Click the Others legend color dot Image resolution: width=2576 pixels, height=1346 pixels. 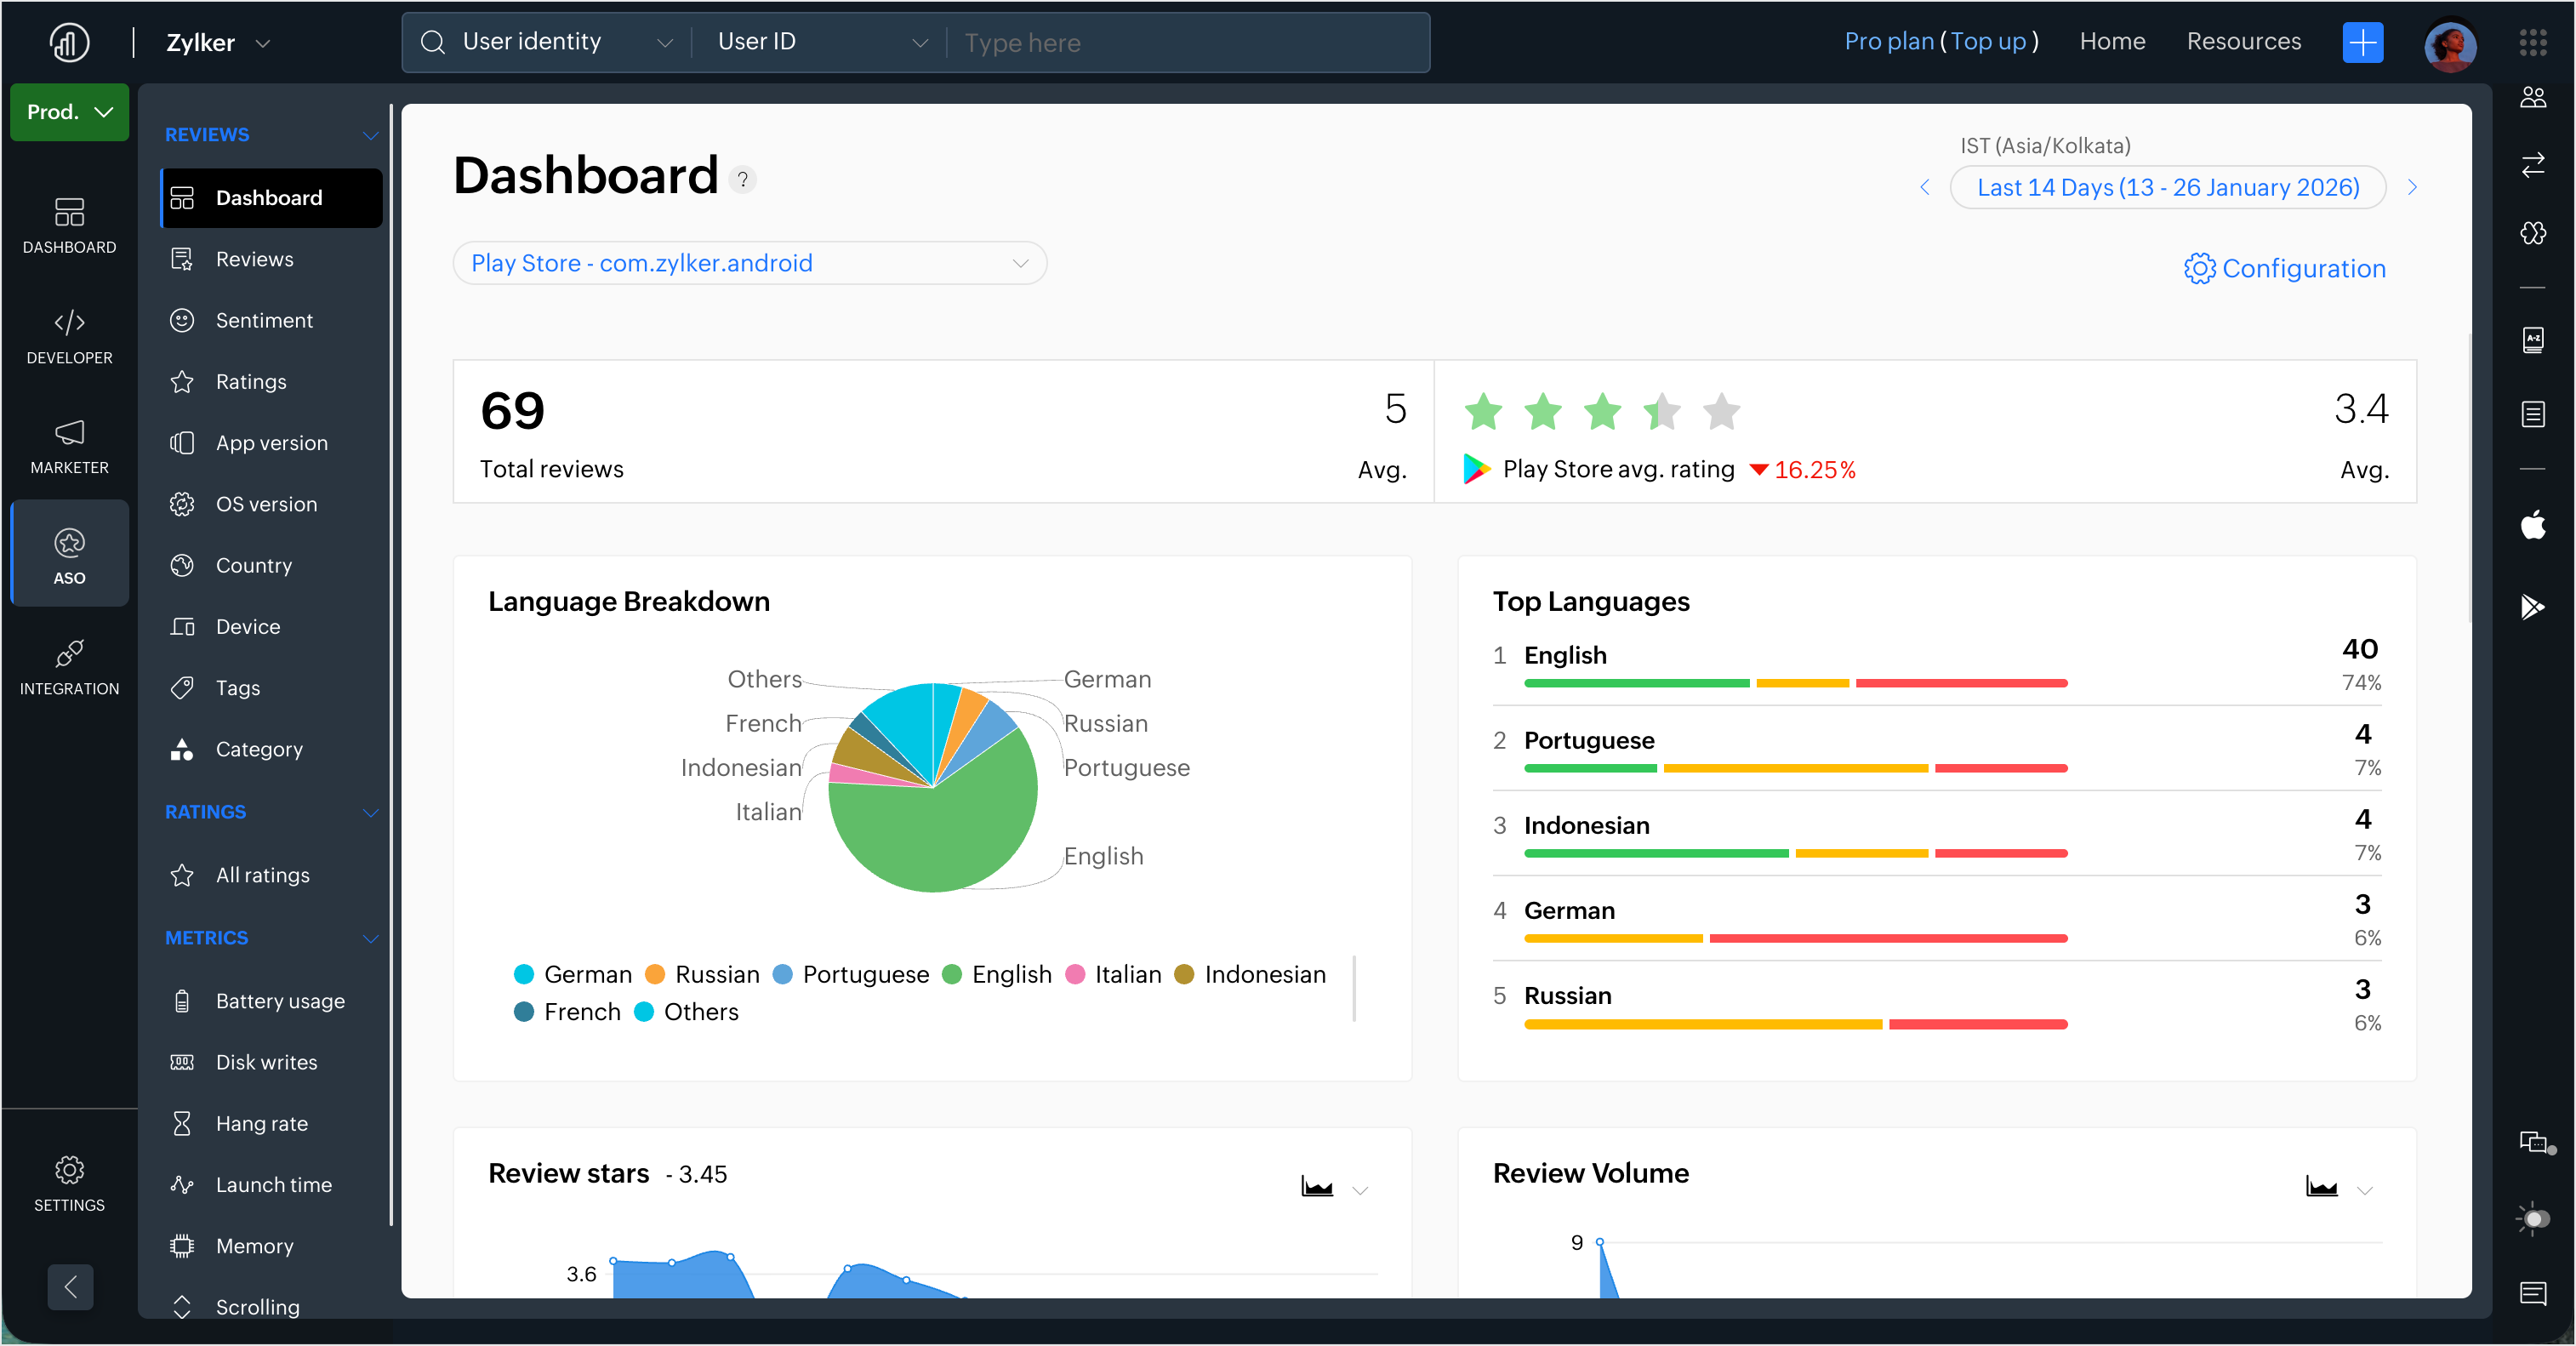[x=645, y=1012]
